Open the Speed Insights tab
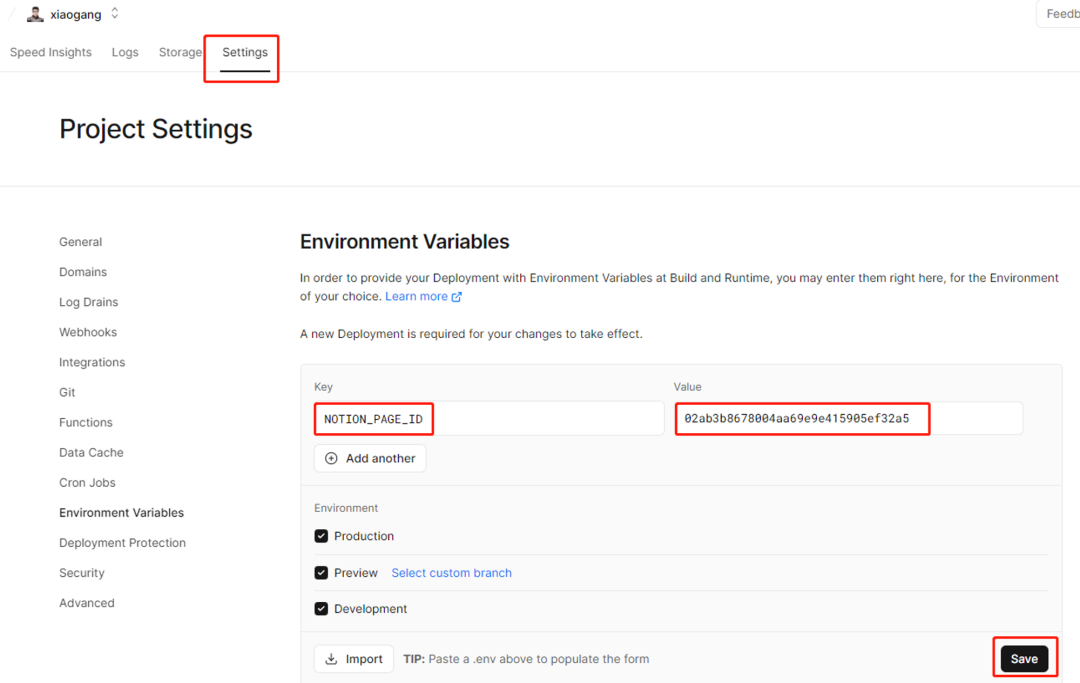Image resolution: width=1080 pixels, height=683 pixels. [51, 52]
